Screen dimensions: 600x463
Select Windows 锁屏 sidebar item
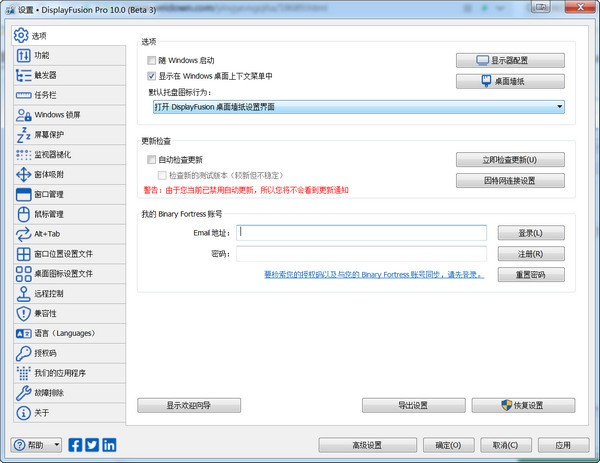point(62,115)
